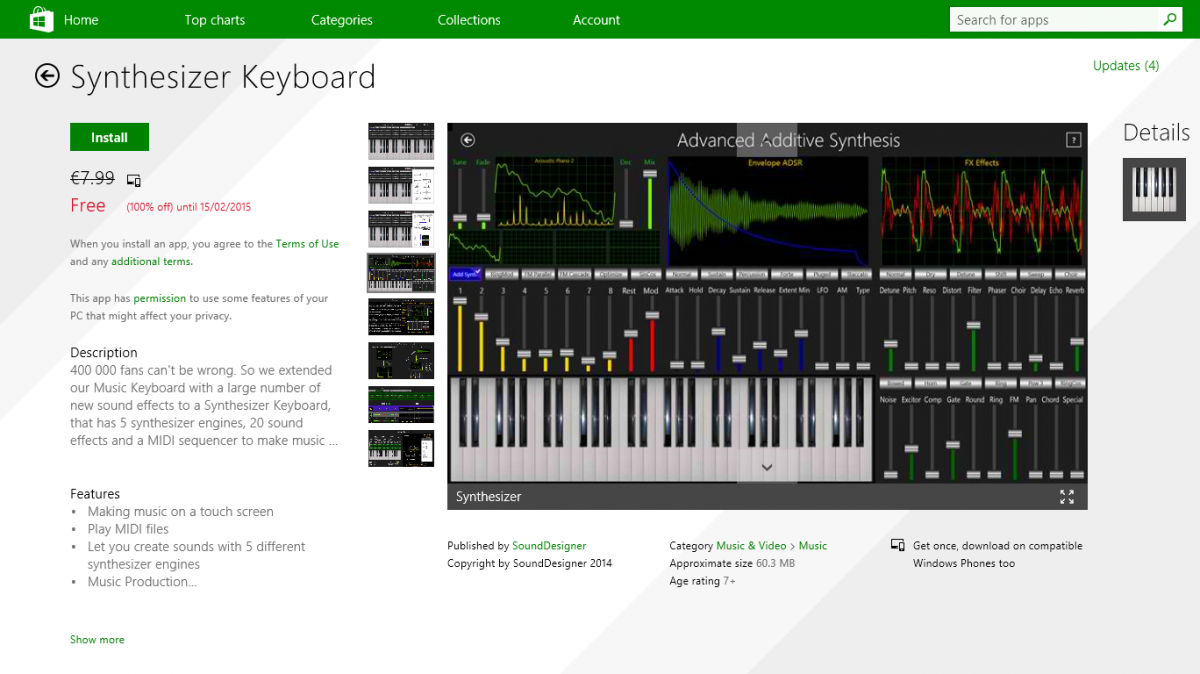Image resolution: width=1200 pixels, height=674 pixels.
Task: Click the green Filter slider in the preview
Action: coord(974,335)
